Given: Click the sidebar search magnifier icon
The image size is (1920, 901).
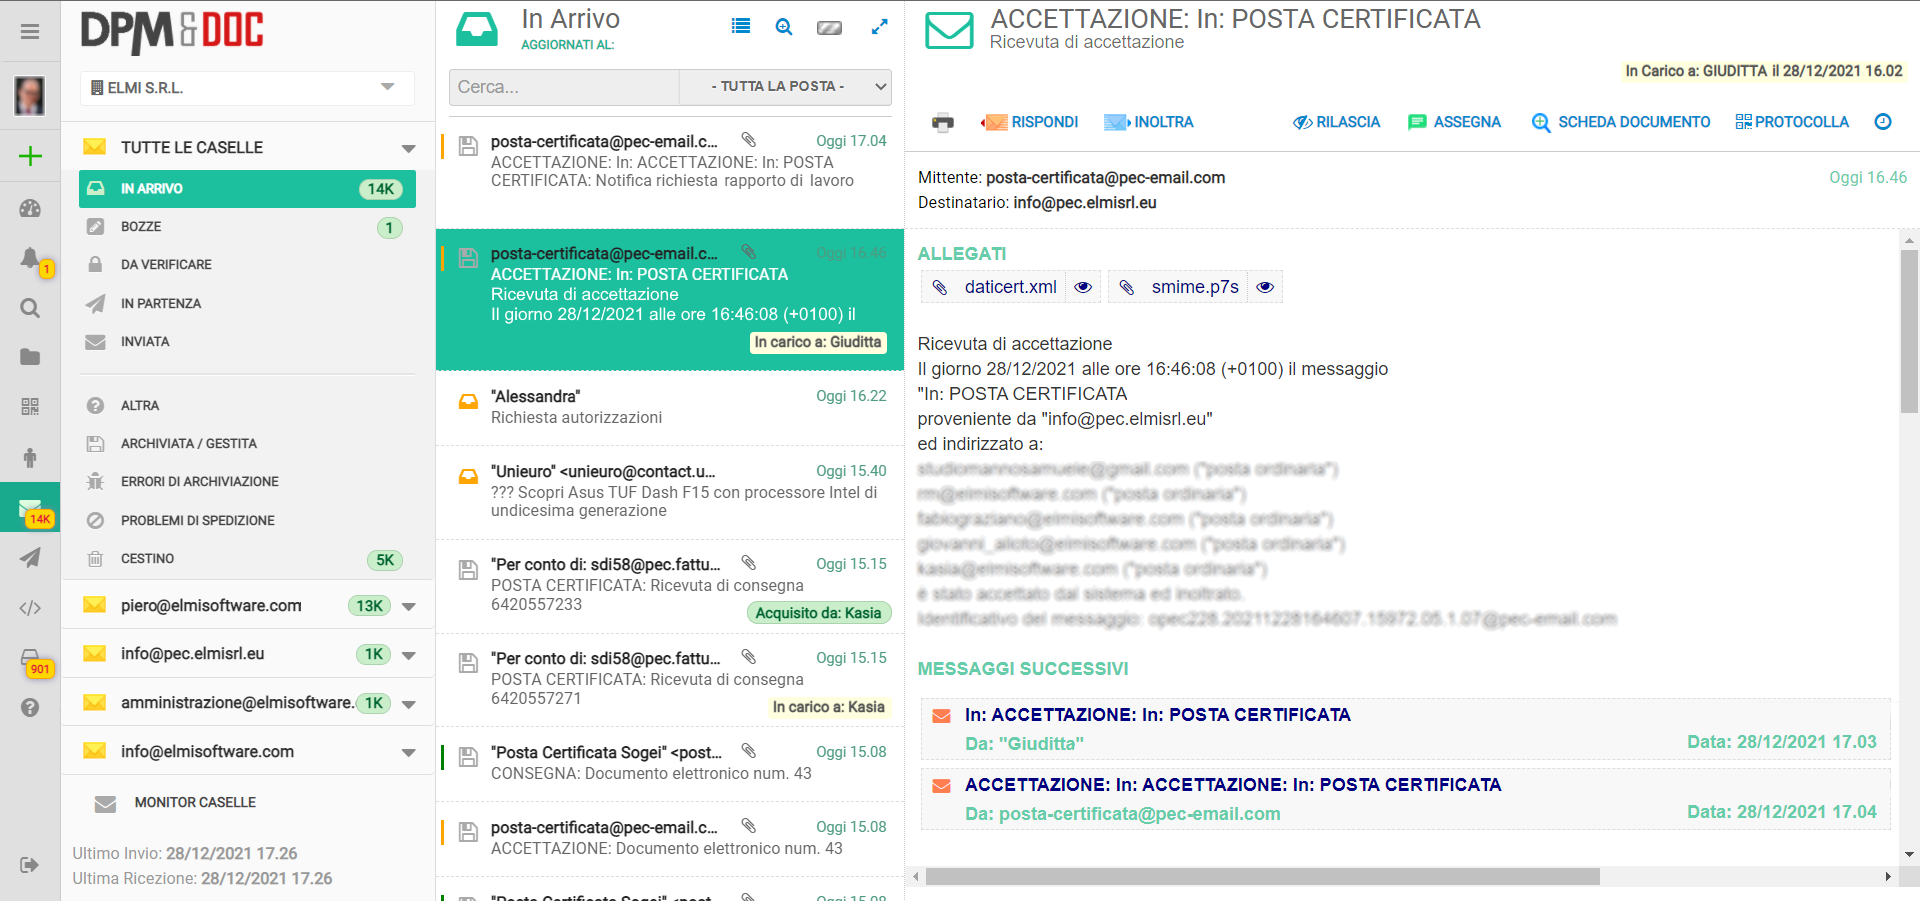Looking at the screenshot, I should coord(30,308).
